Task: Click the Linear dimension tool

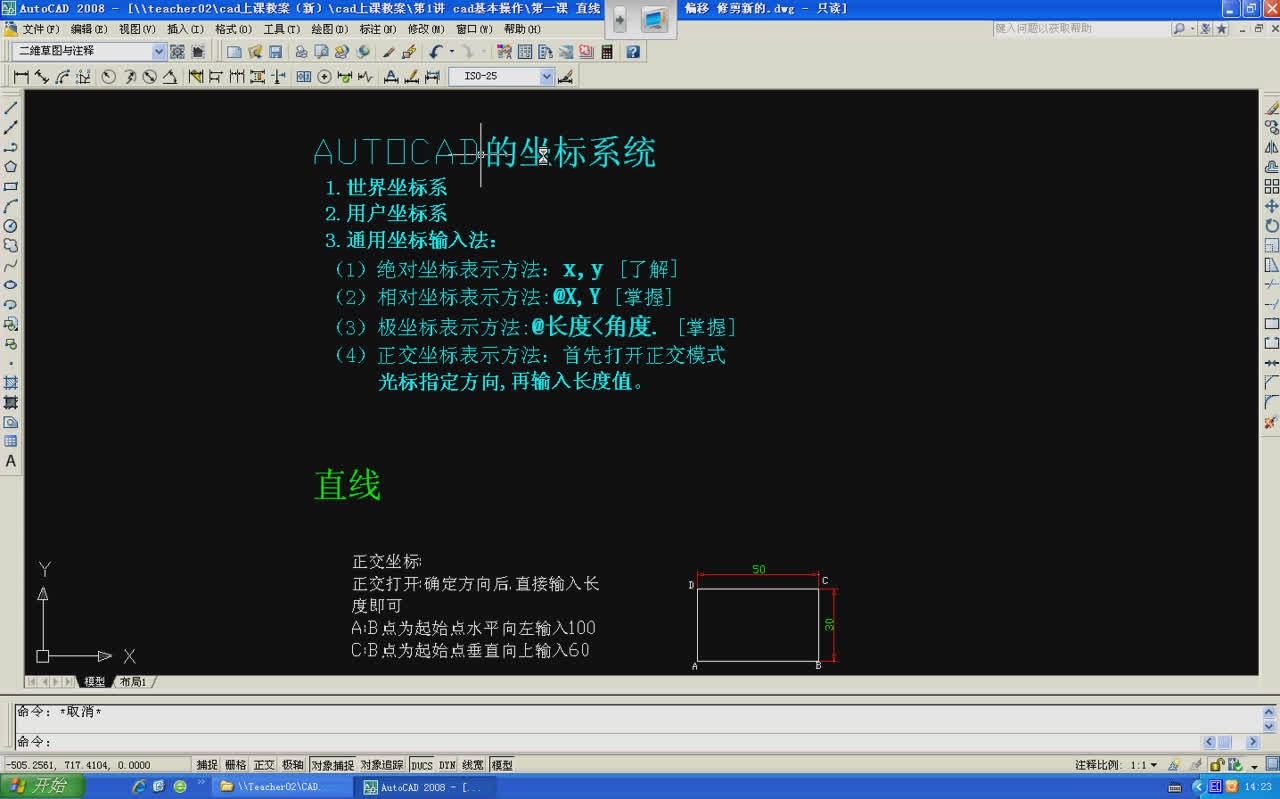Action: click(x=21, y=77)
